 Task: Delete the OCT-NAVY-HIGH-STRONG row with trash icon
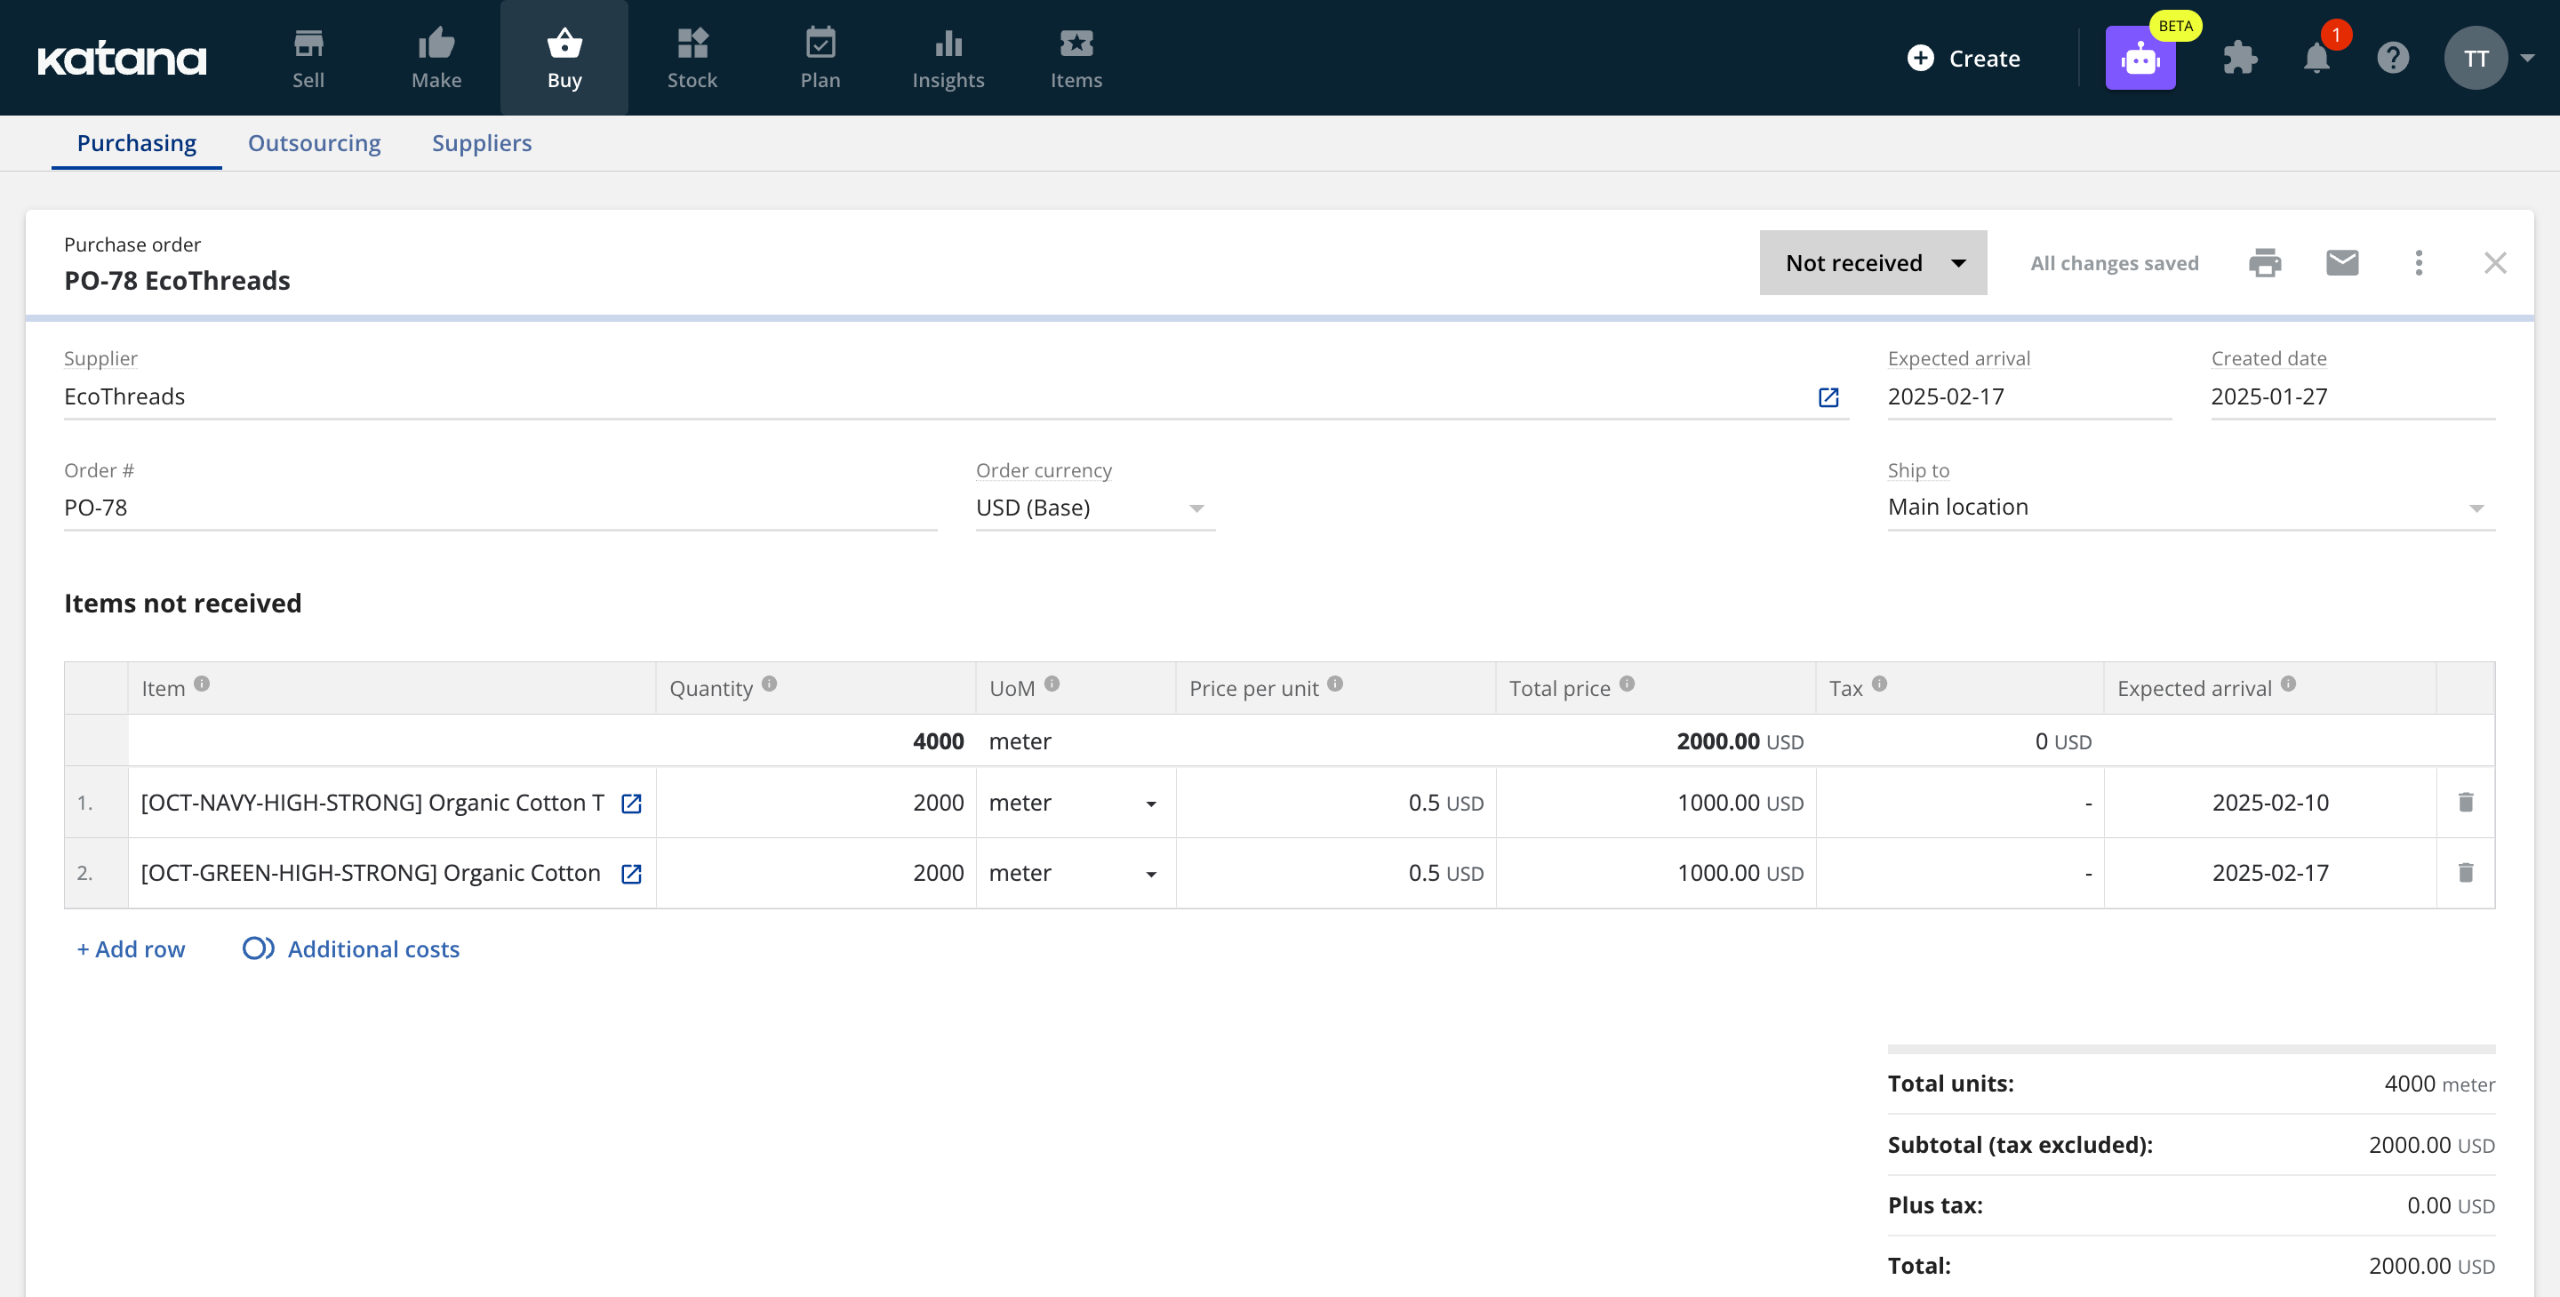pos(2466,802)
